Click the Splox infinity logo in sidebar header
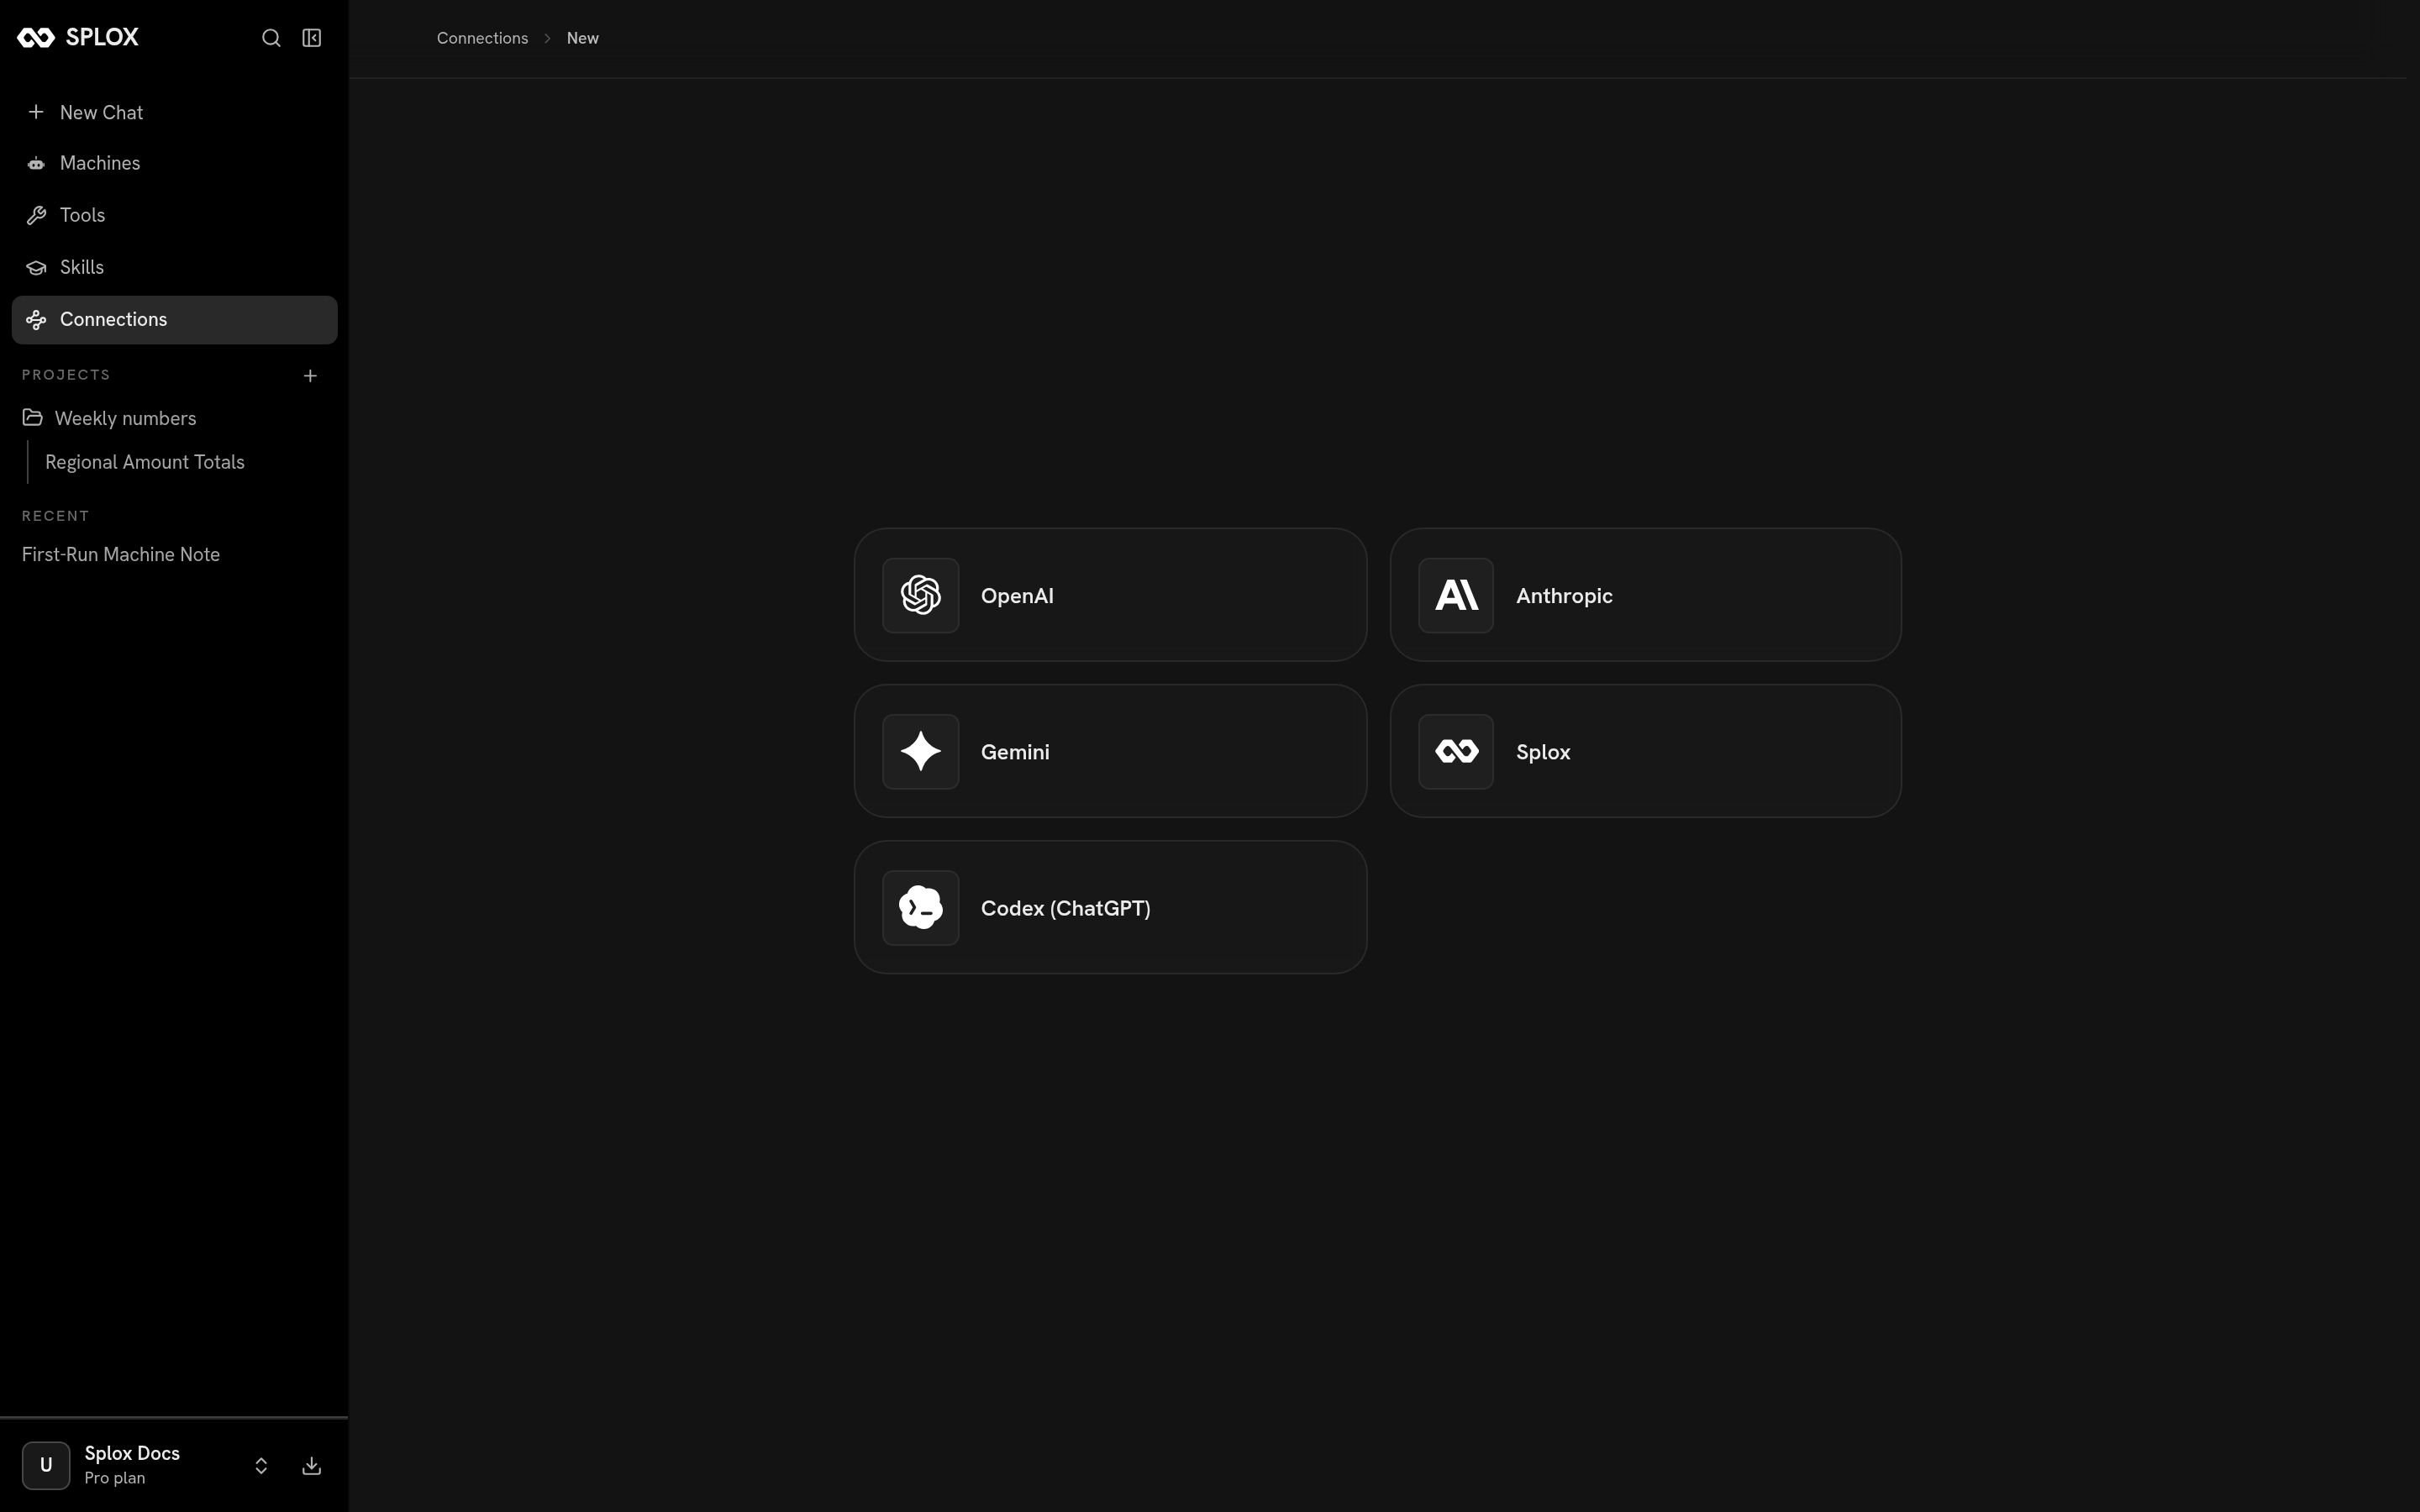This screenshot has width=2420, height=1512. pyautogui.click(x=36, y=38)
